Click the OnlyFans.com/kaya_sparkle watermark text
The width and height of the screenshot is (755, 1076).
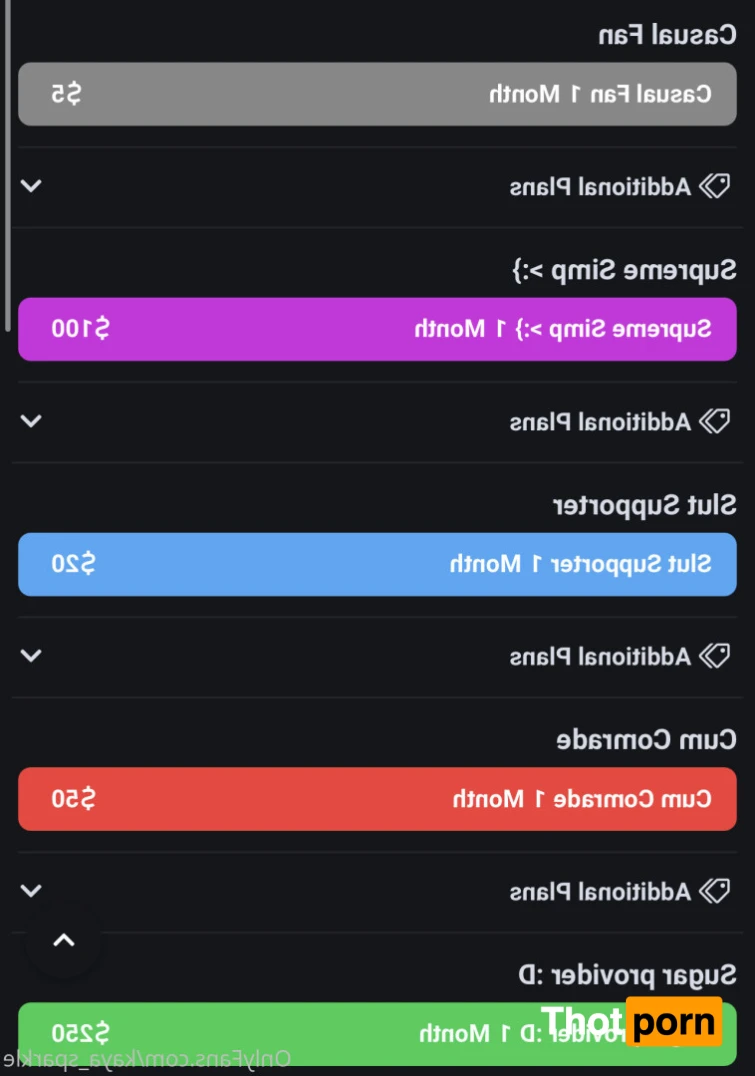(145, 1059)
